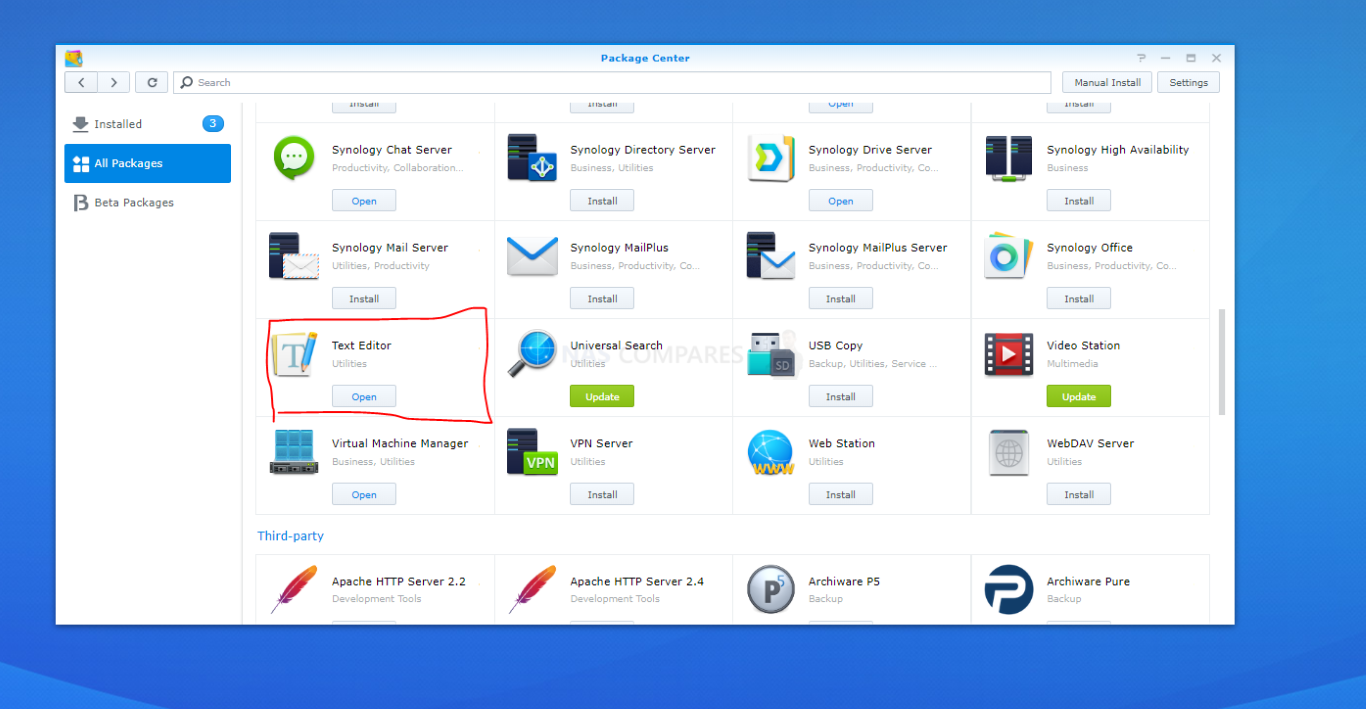Click the Archiware P5 package name
Image resolution: width=1366 pixels, height=709 pixels.
[844, 582]
